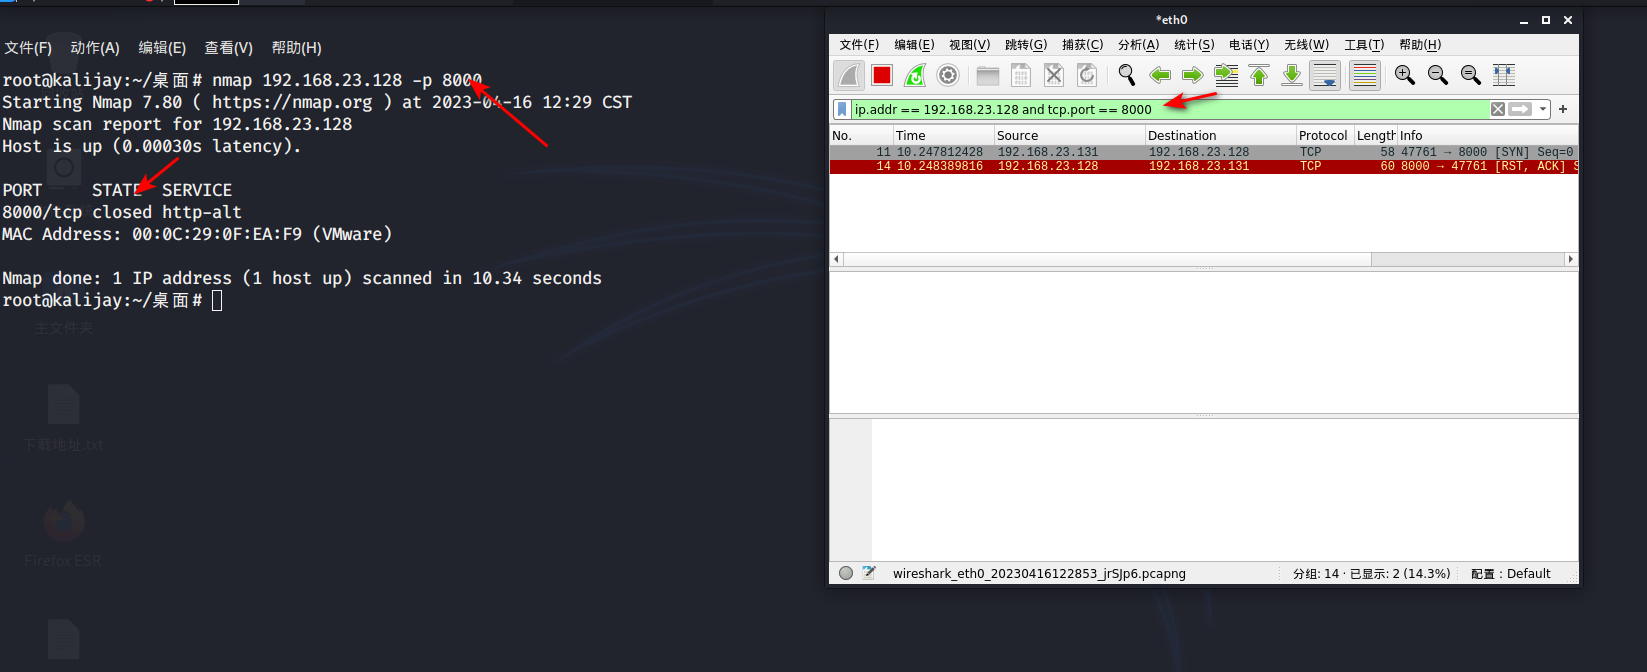Toggle auto-scroll during live capture

pyautogui.click(x=1325, y=75)
